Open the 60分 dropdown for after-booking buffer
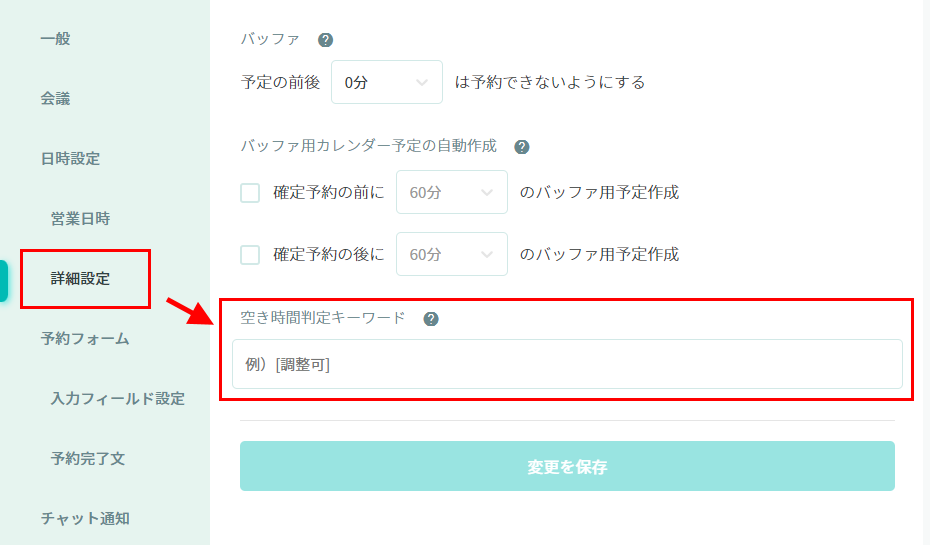Image resolution: width=930 pixels, height=545 pixels. coord(451,255)
